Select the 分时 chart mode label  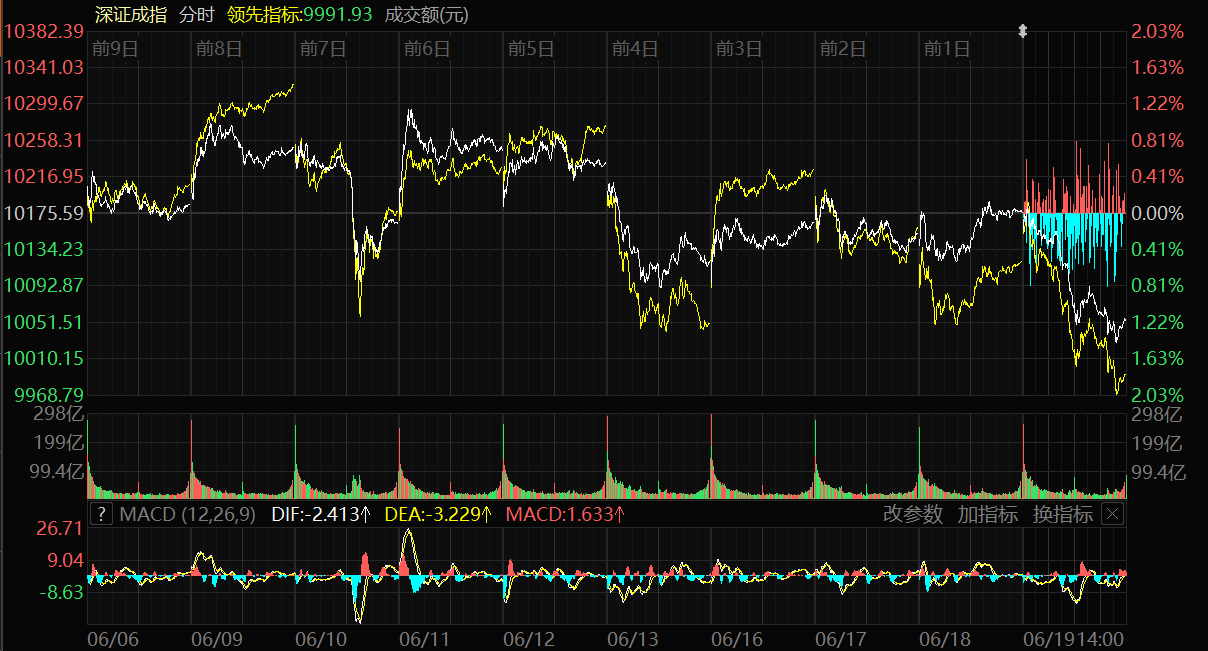coord(198,14)
